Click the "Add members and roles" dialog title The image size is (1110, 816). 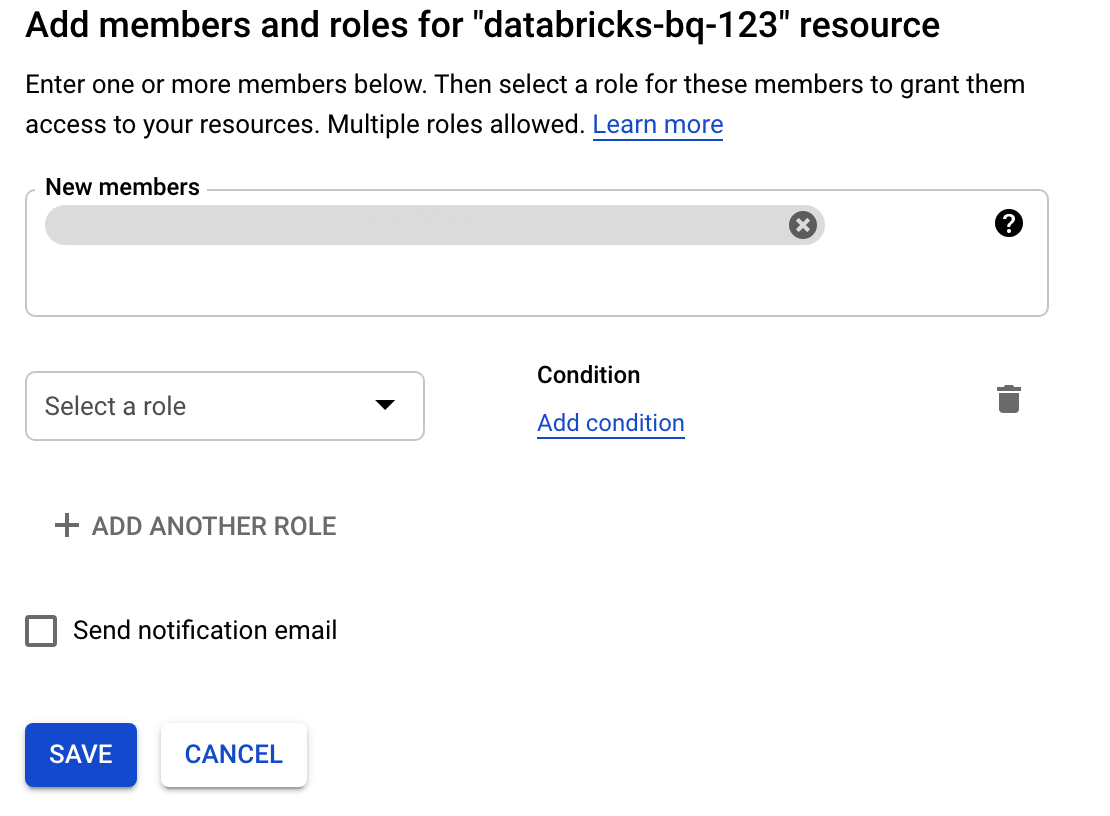coord(482,25)
